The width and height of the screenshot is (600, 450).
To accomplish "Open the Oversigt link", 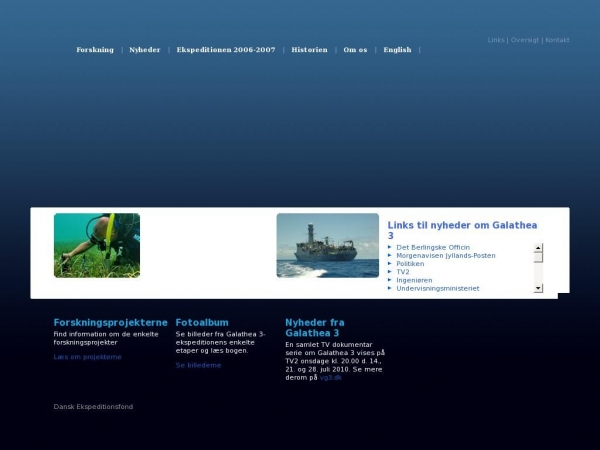I will pyautogui.click(x=525, y=40).
